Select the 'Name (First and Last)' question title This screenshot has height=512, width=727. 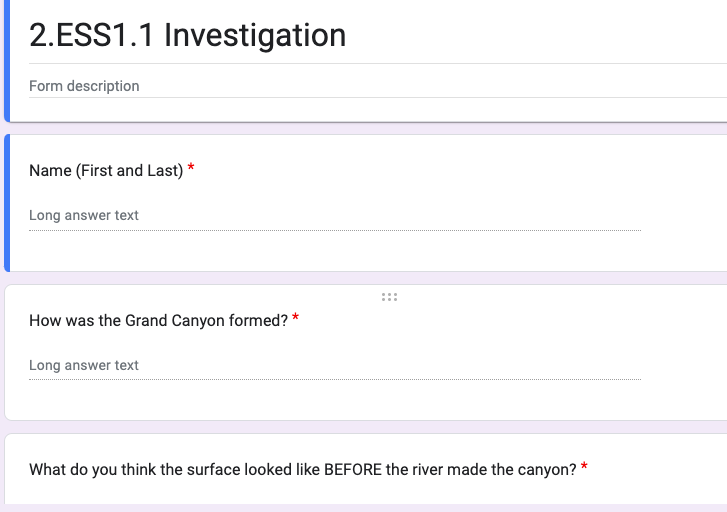tap(106, 170)
